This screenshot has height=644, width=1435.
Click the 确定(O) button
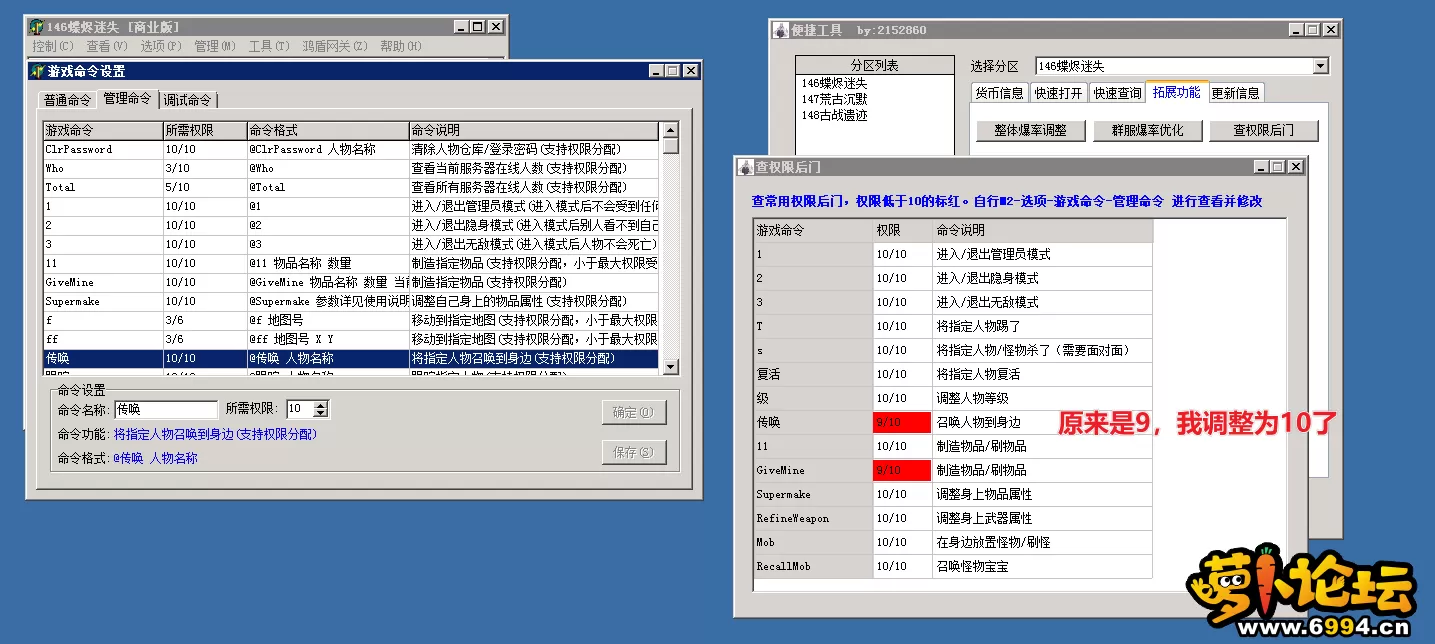633,412
